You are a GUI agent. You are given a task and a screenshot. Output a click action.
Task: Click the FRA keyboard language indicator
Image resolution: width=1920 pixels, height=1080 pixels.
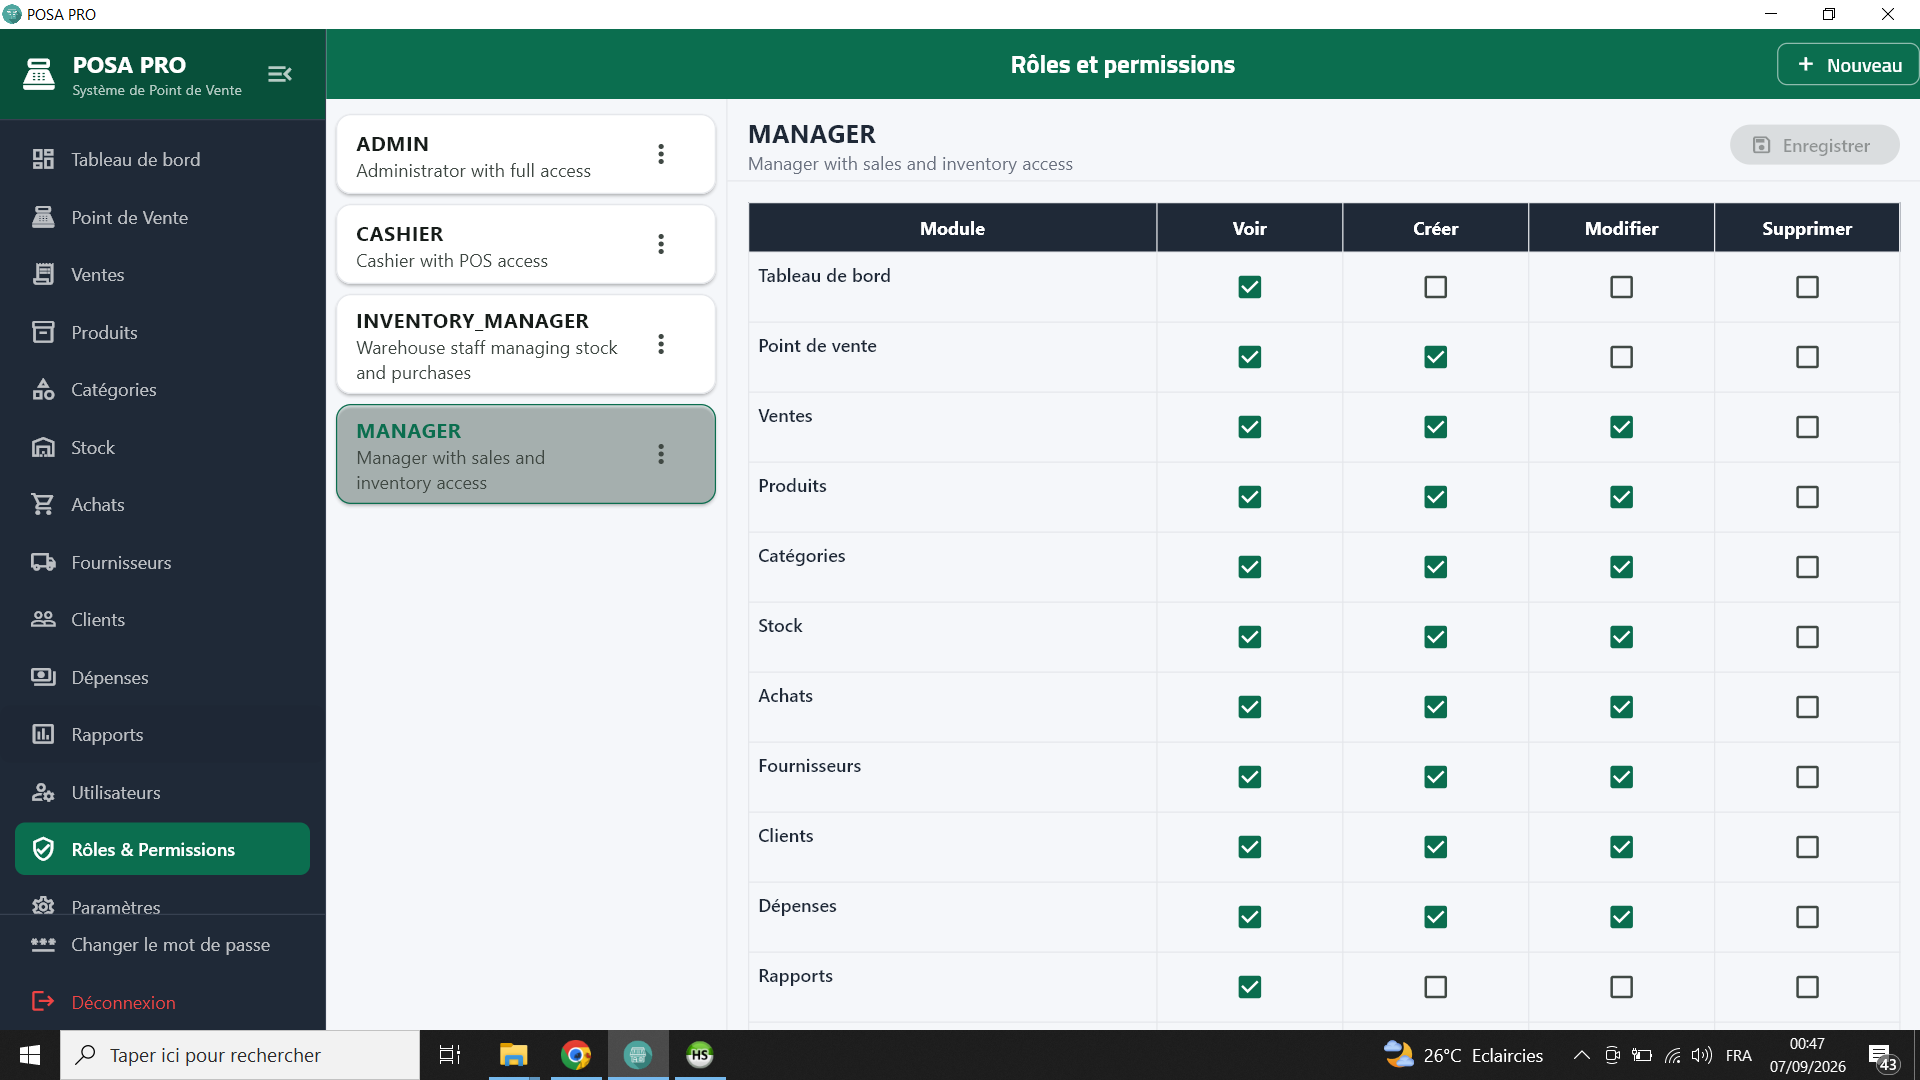point(1738,1055)
